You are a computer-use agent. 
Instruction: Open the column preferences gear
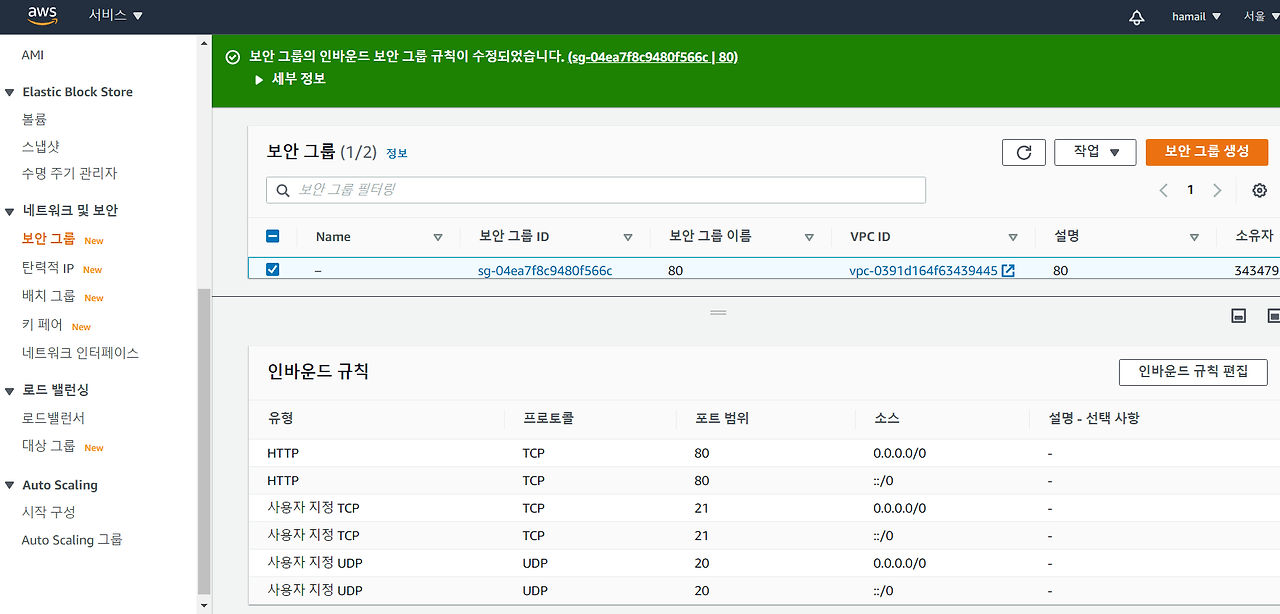(x=1259, y=190)
